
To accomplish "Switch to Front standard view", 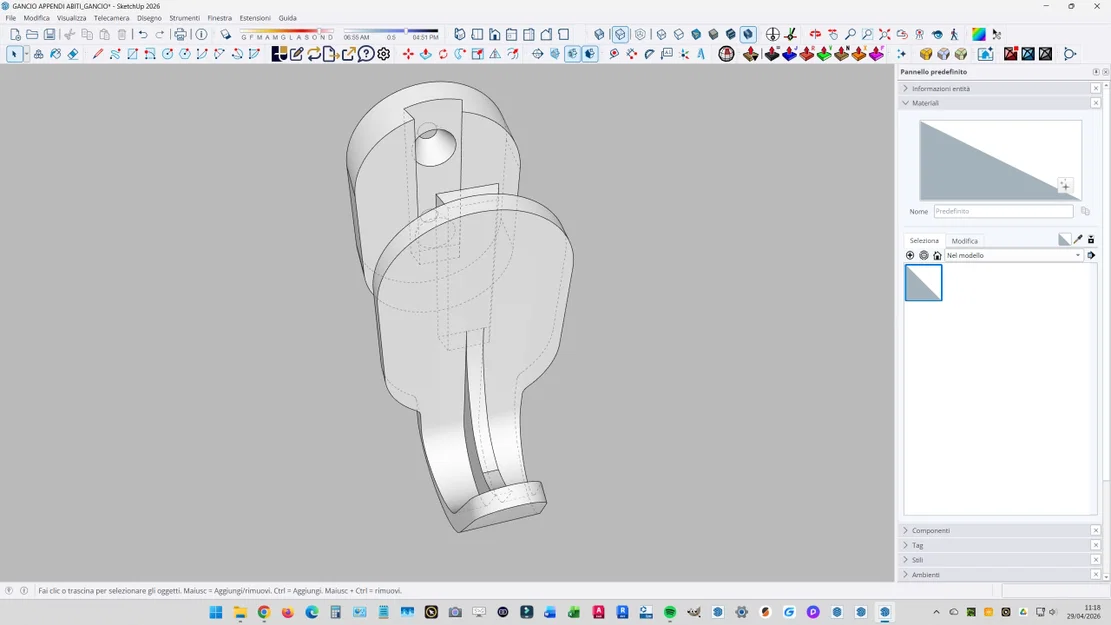I will click(x=495, y=34).
